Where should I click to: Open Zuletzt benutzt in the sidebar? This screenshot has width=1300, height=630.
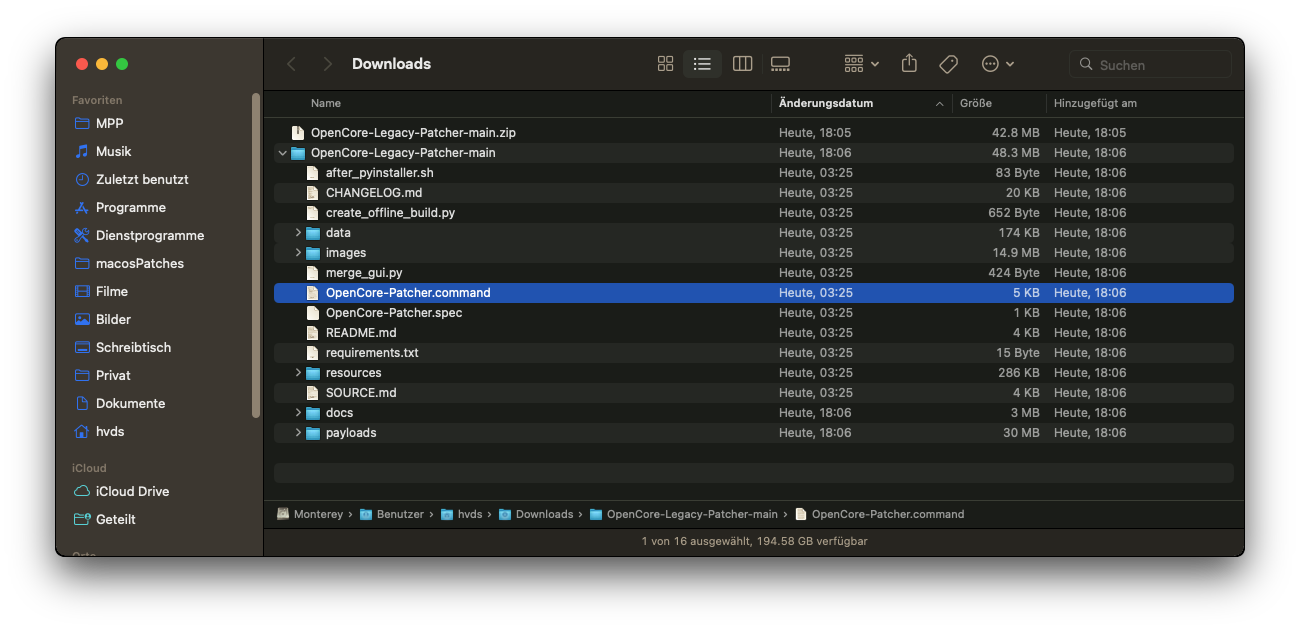142,179
